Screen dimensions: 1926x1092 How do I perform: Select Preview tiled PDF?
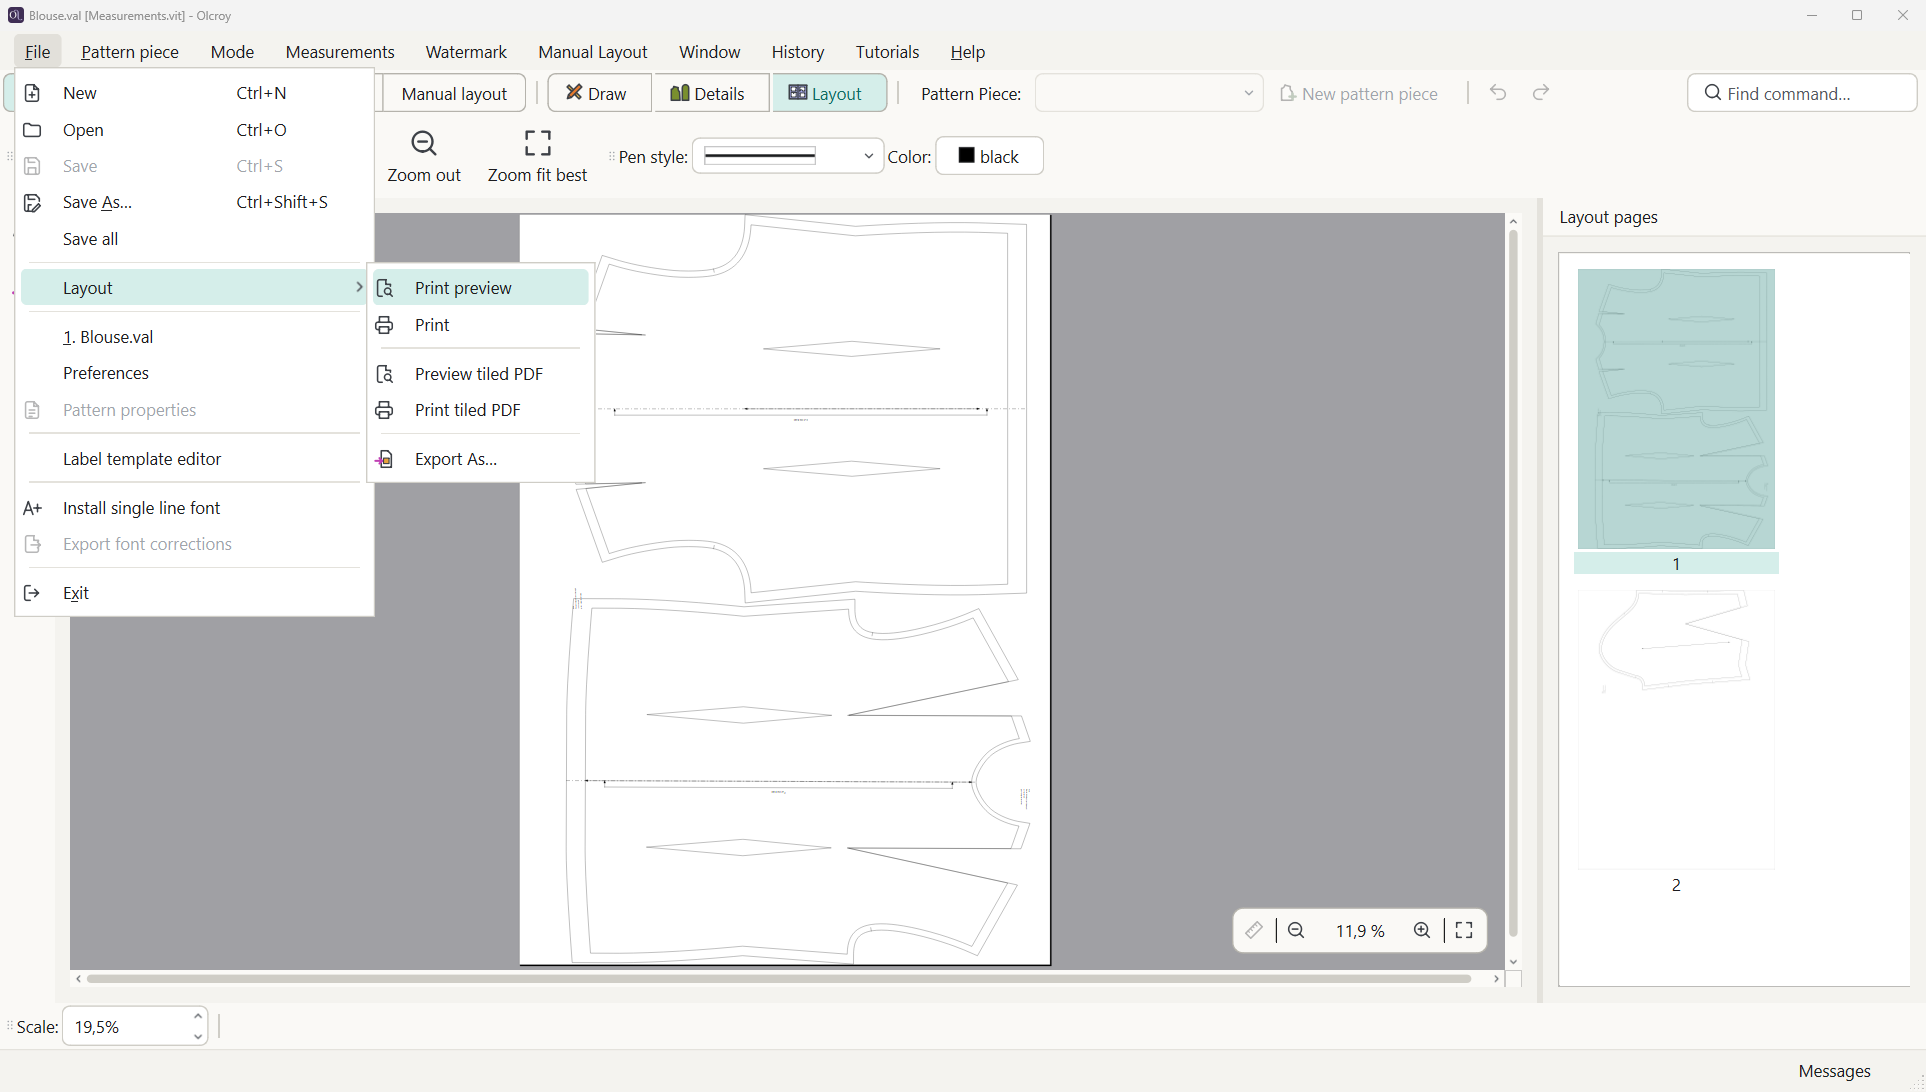(481, 374)
